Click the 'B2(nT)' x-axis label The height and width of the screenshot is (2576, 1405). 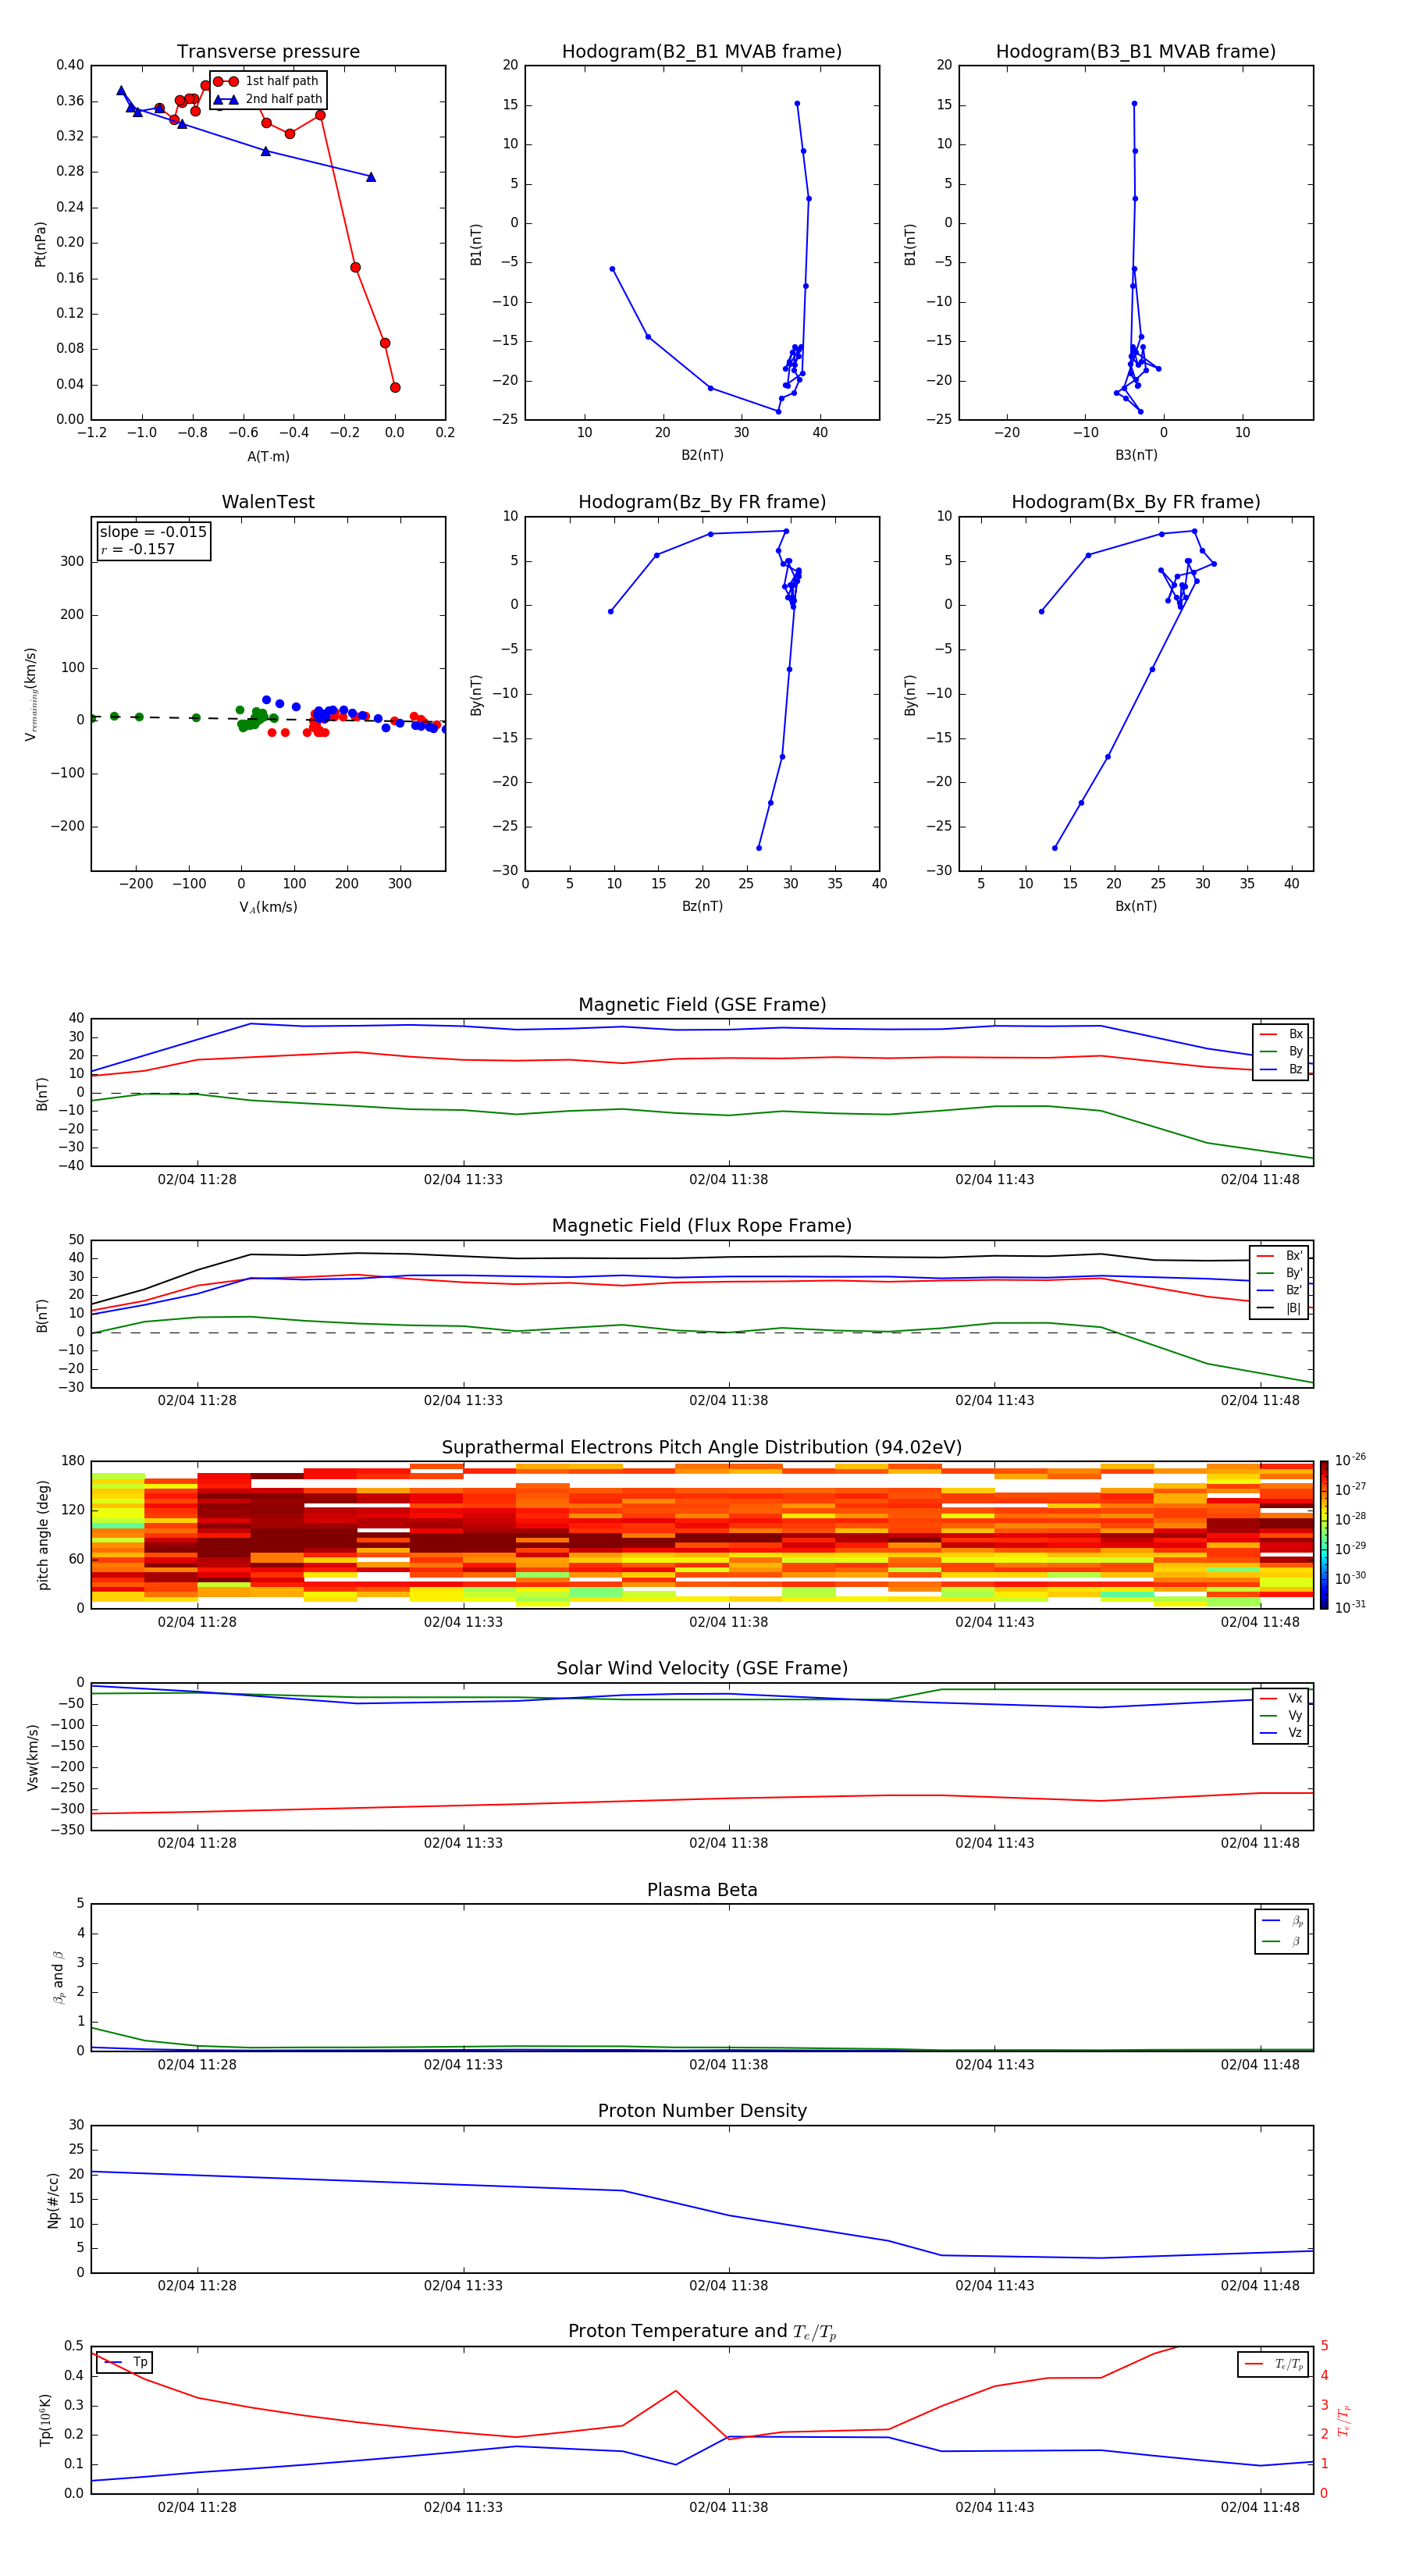click(702, 455)
